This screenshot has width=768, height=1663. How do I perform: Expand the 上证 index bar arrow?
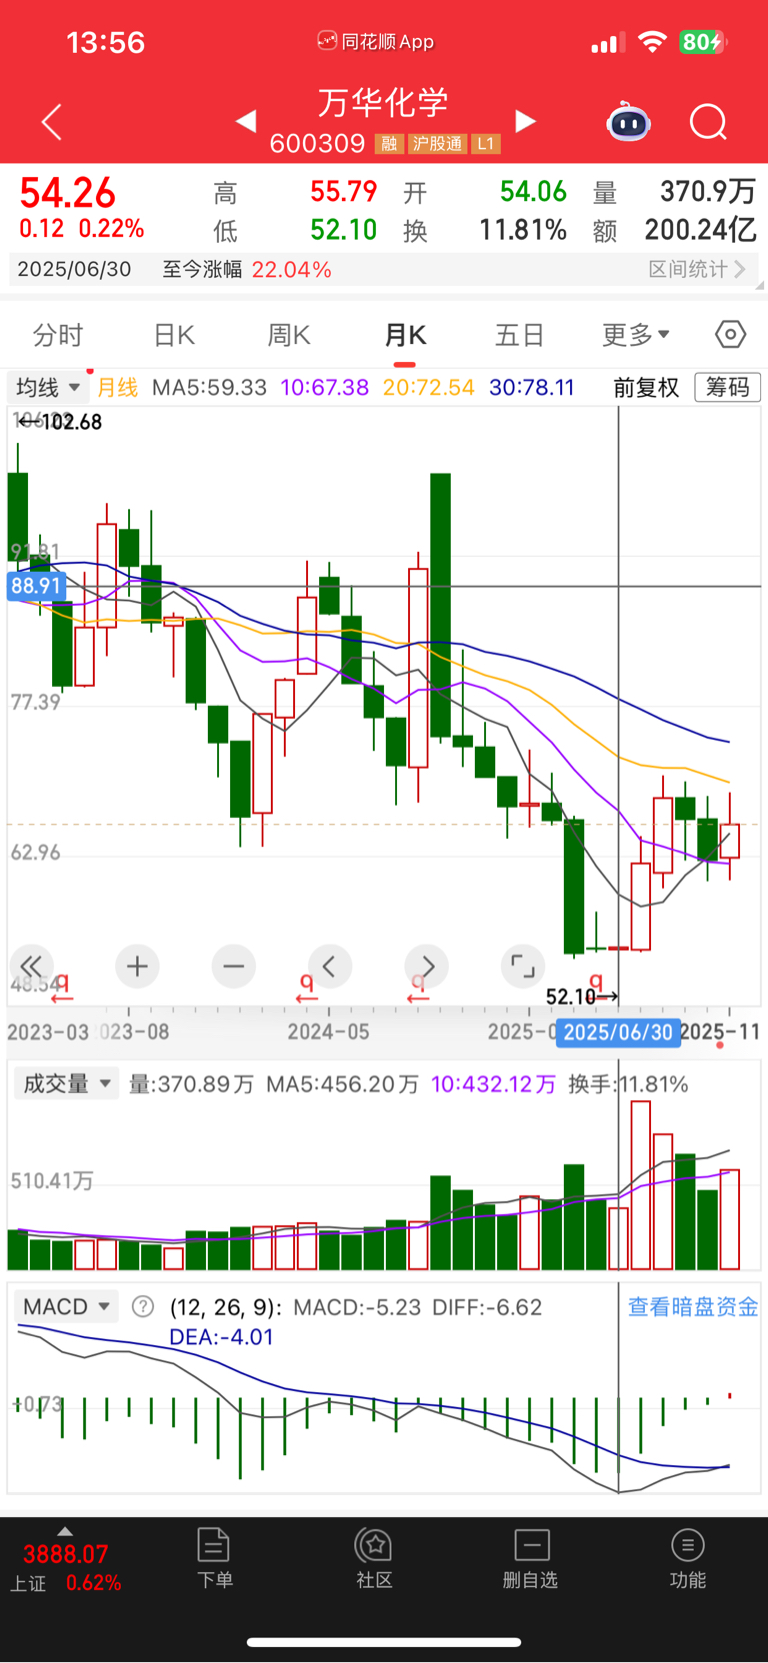click(x=65, y=1531)
